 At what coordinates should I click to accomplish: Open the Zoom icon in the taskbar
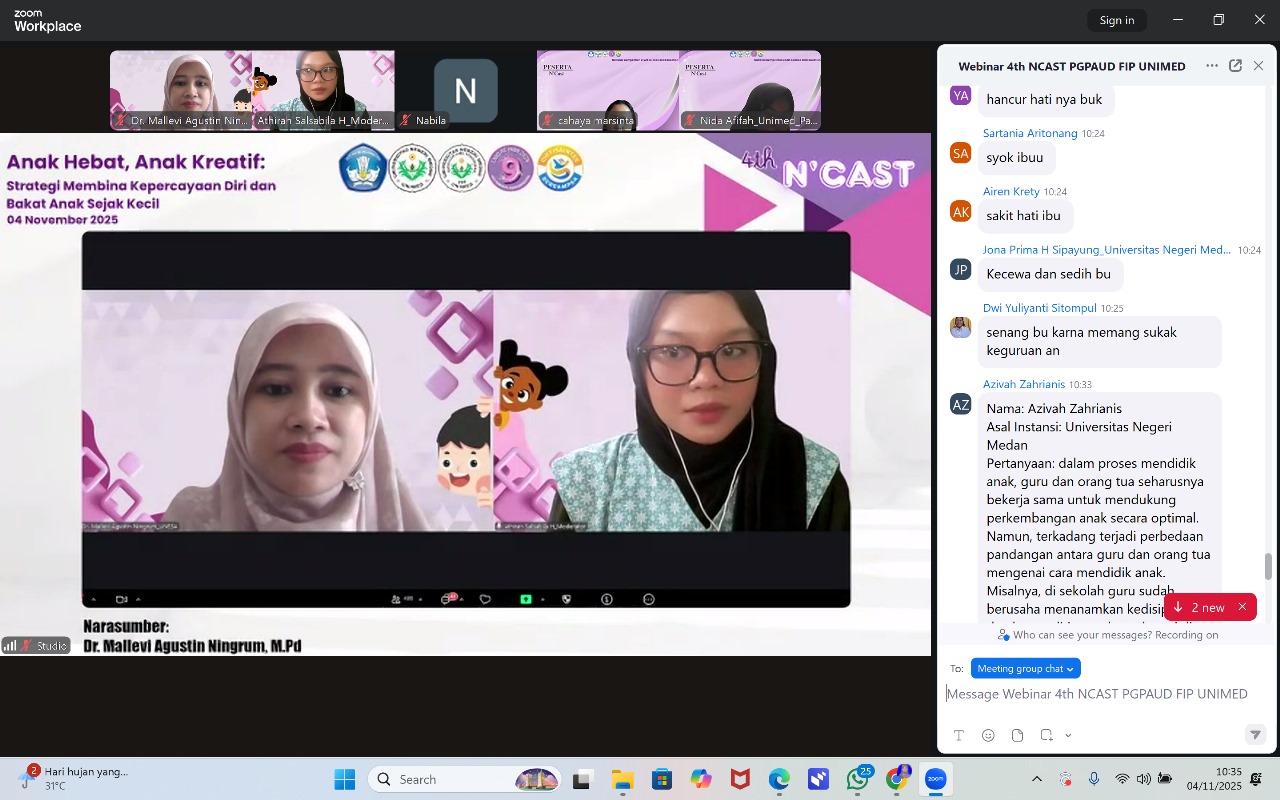(935, 779)
